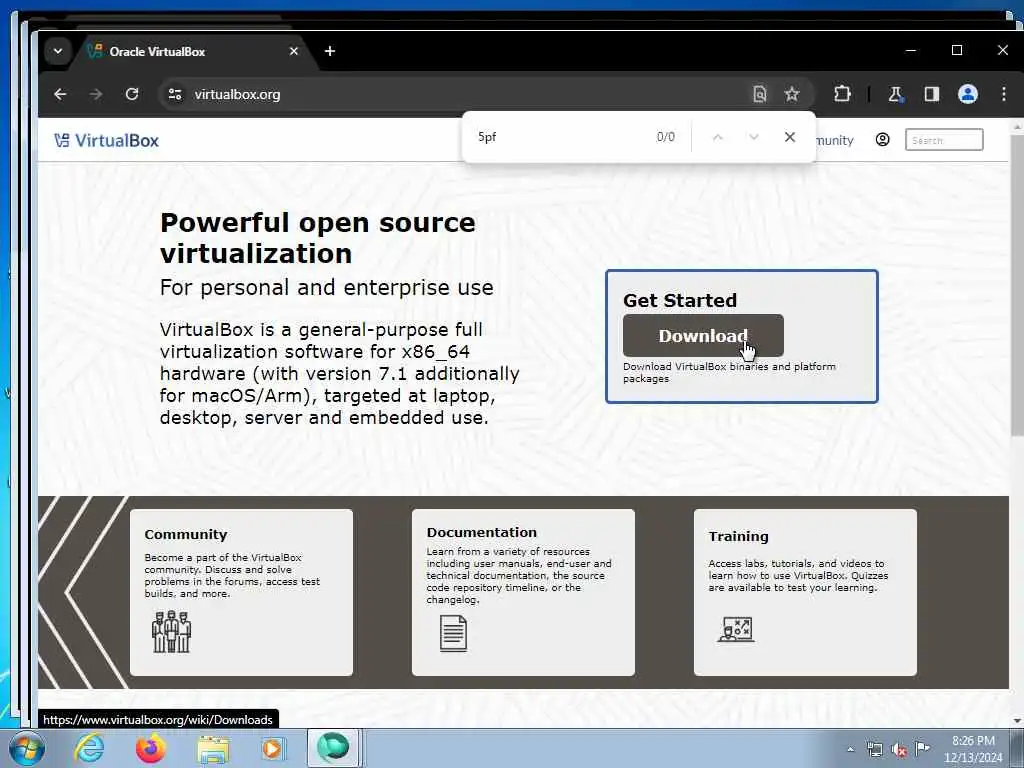Show hidden tray icons arrow
1024x768 pixels.
point(850,749)
